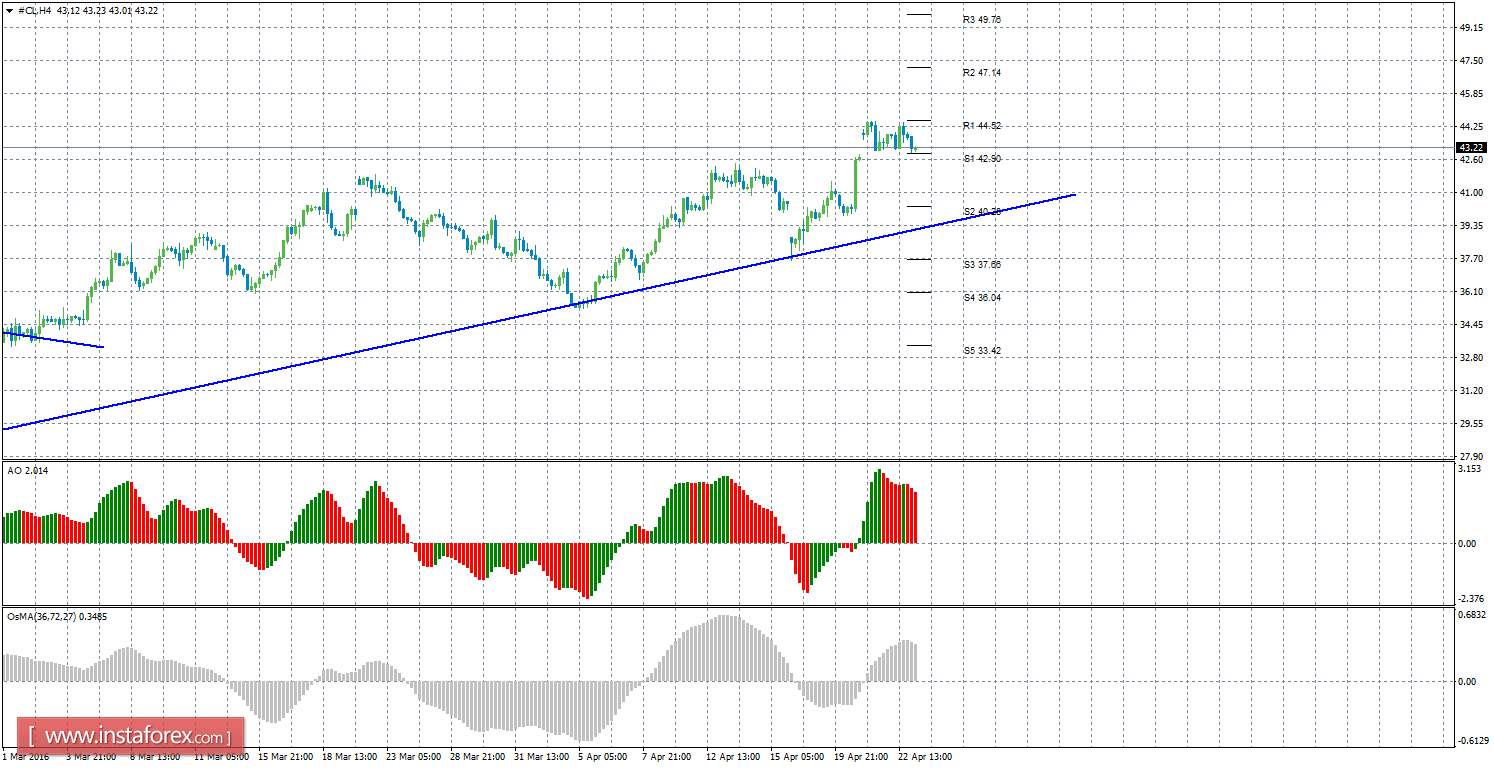Click the 37.70 price axis label
Viewport: 1494px width, 768px height.
click(x=1471, y=259)
